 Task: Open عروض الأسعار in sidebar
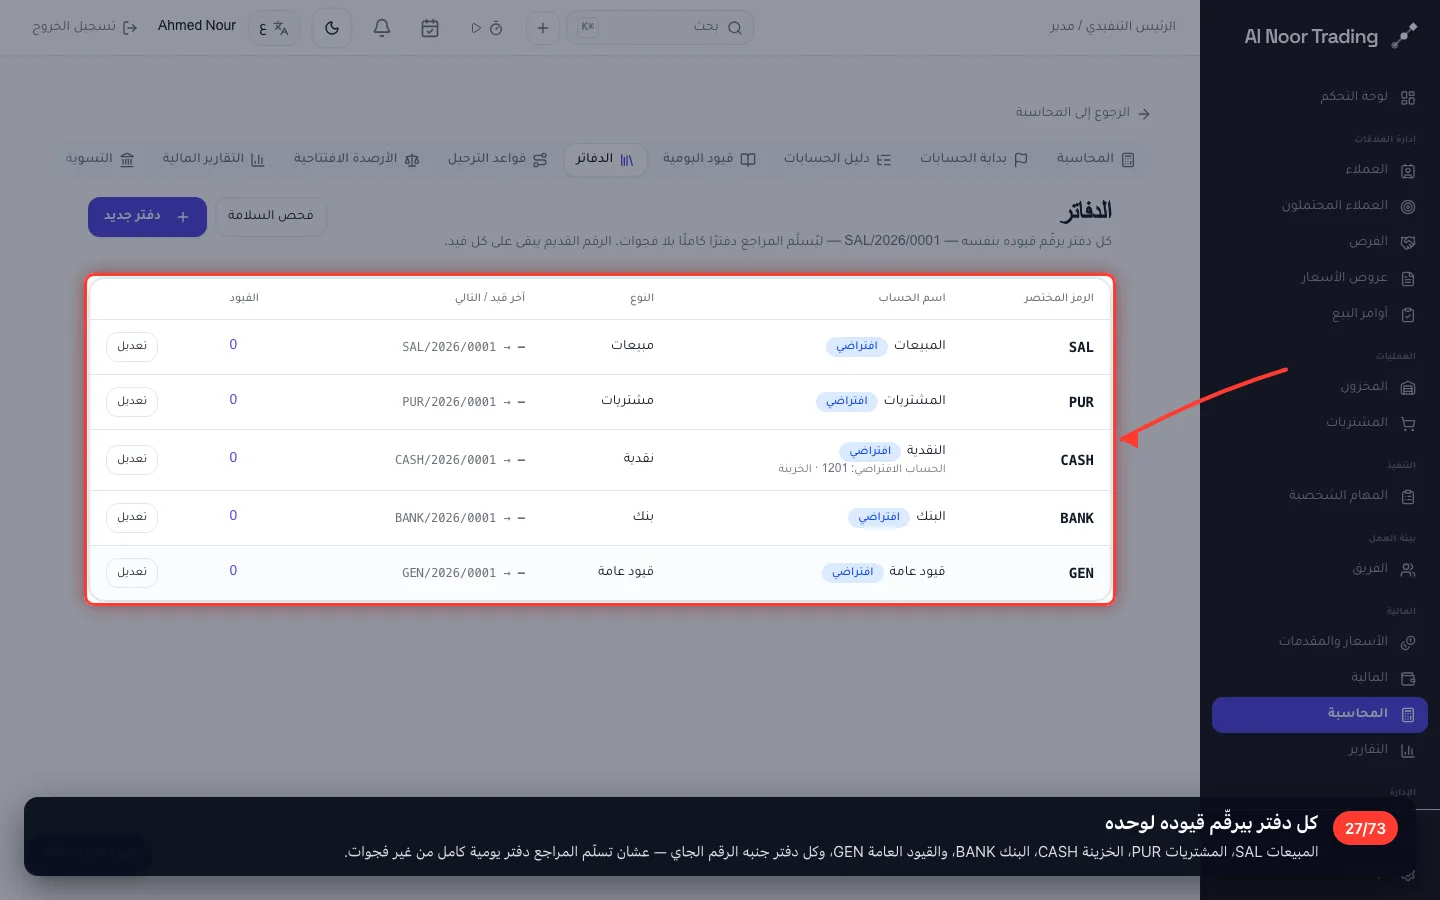(x=1320, y=278)
